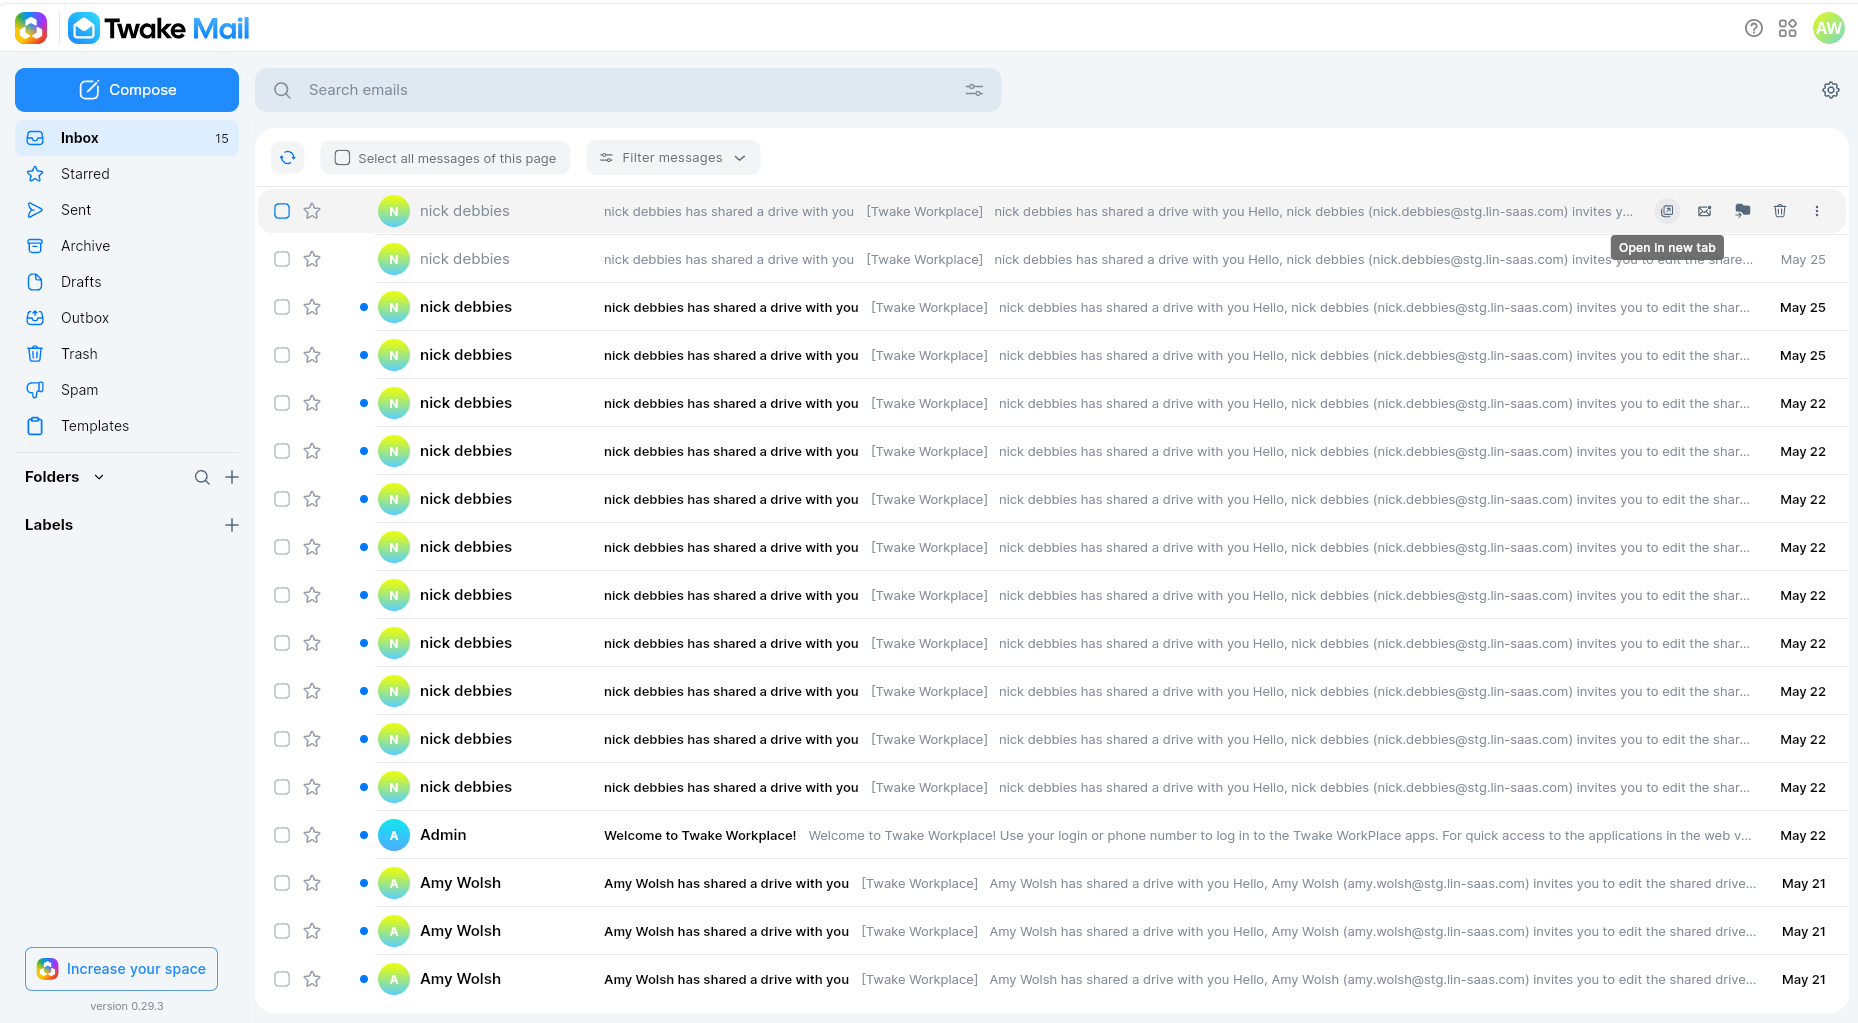Focus the Search emails field
Image resolution: width=1858 pixels, height=1023 pixels.
(628, 90)
